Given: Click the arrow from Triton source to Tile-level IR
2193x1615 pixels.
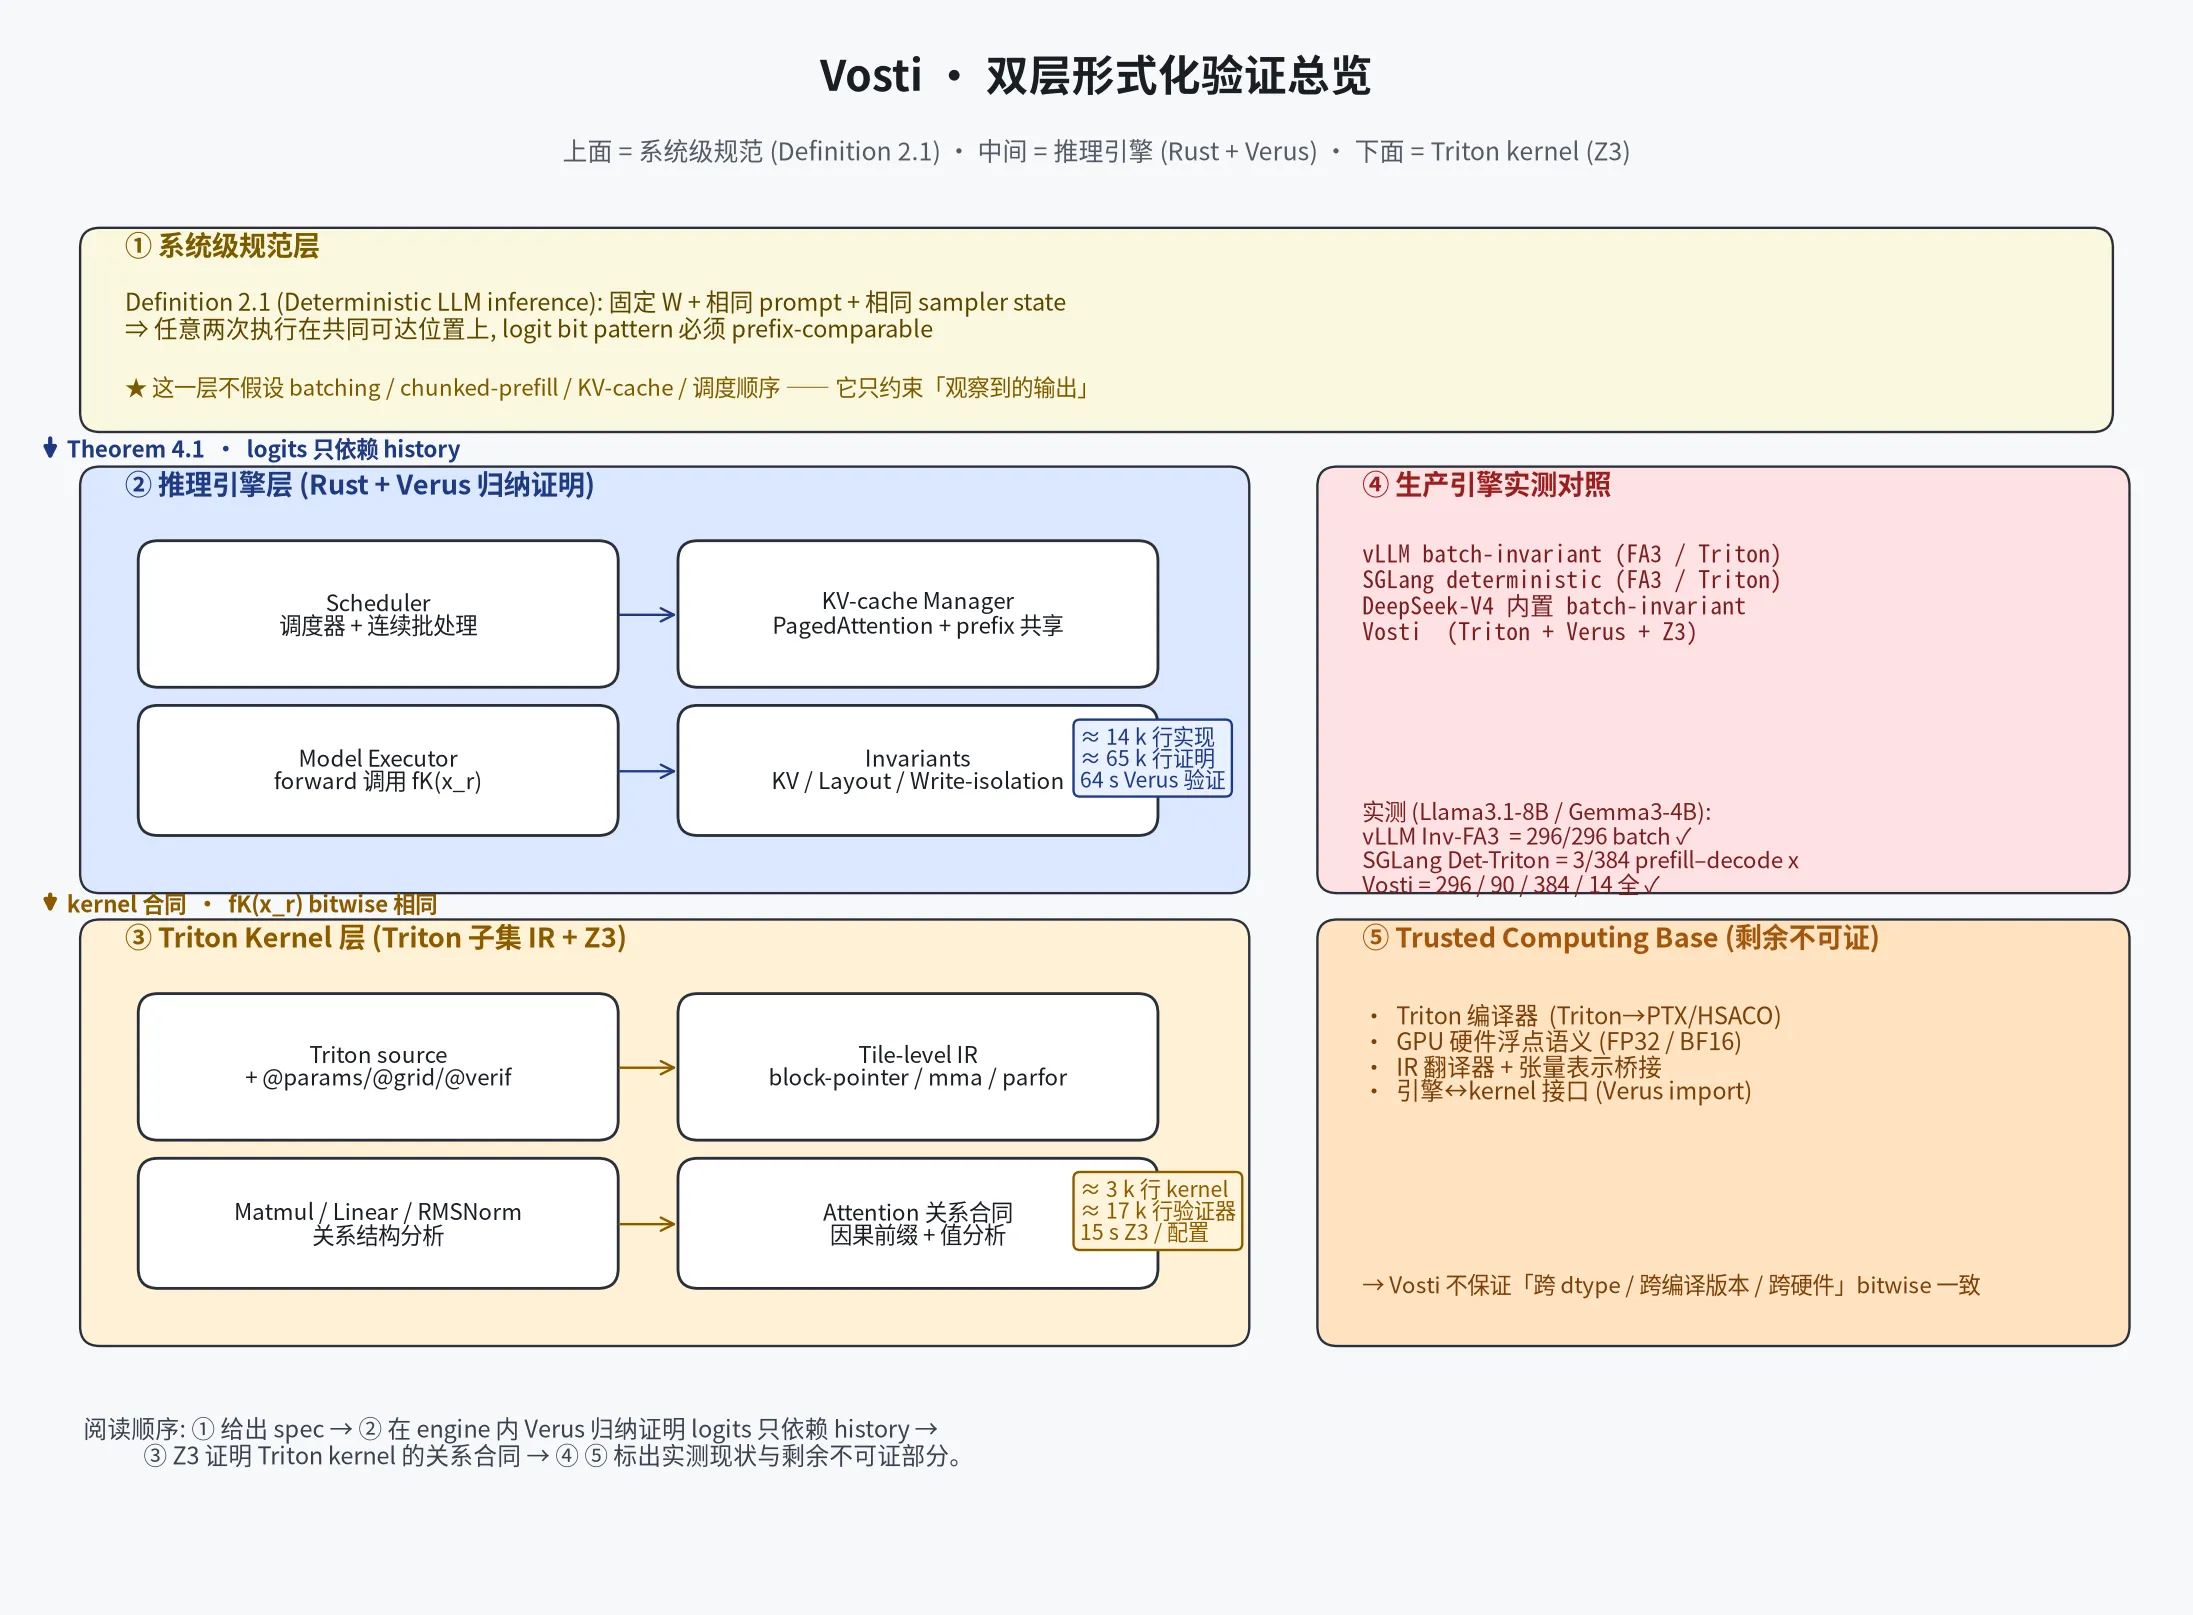Looking at the screenshot, I should pos(648,1068).
